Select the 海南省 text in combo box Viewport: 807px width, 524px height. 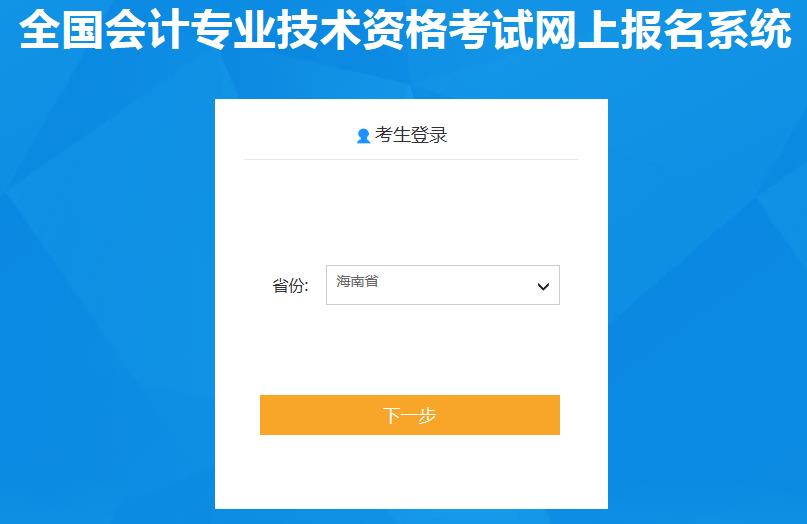click(x=357, y=281)
